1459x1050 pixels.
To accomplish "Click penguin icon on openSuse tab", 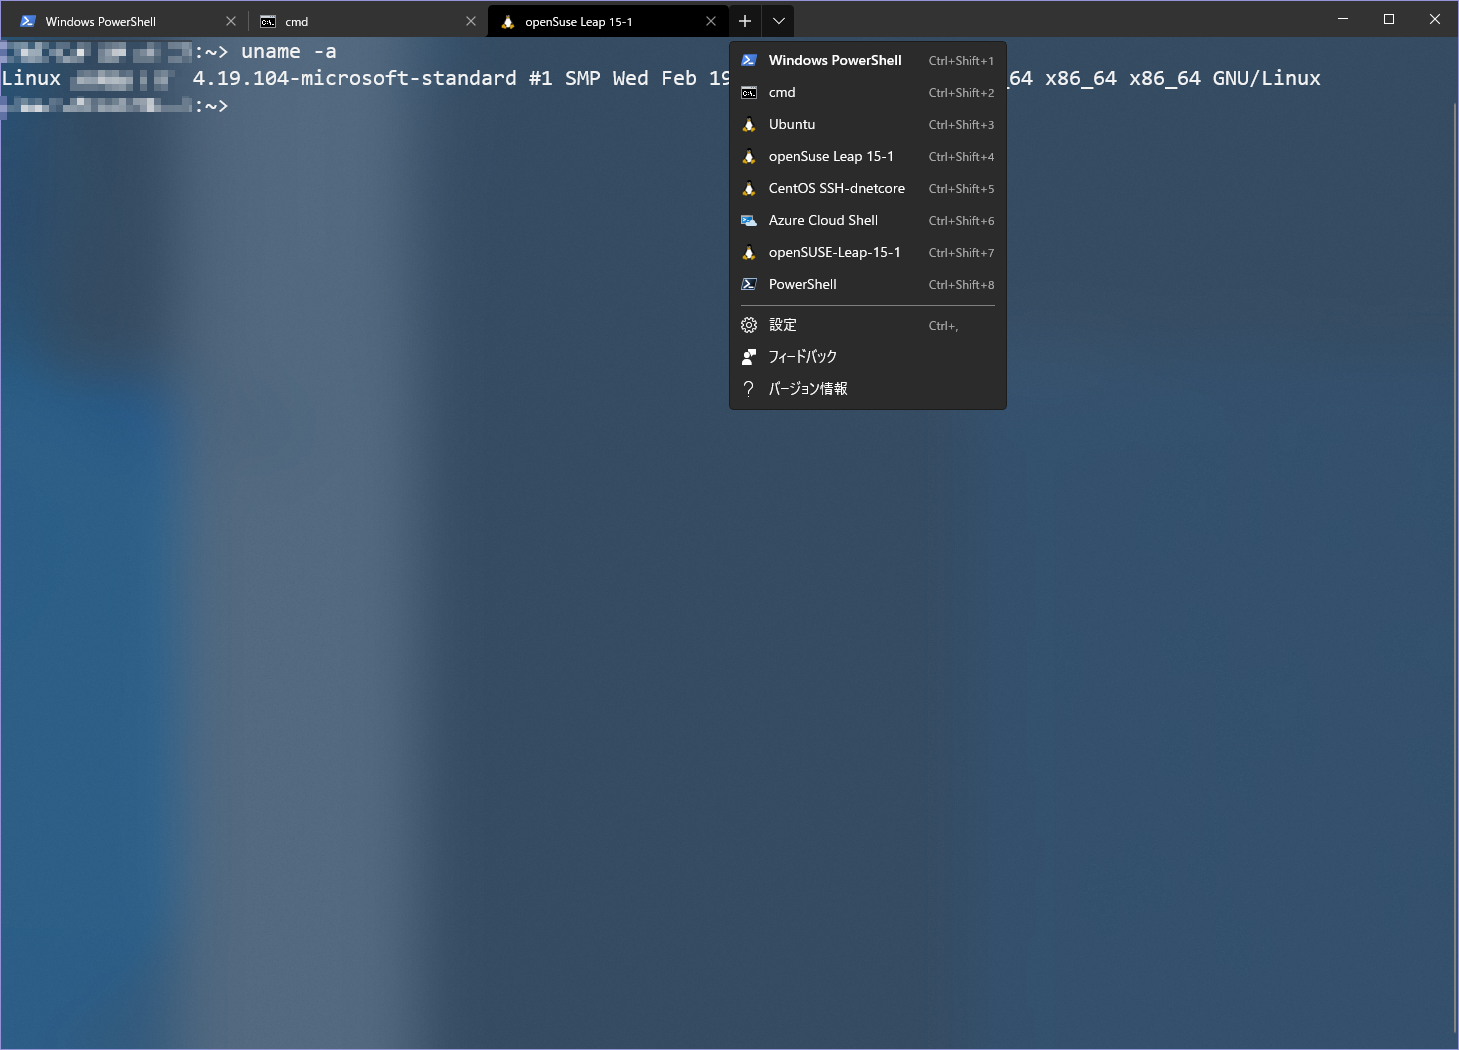I will [x=508, y=21].
